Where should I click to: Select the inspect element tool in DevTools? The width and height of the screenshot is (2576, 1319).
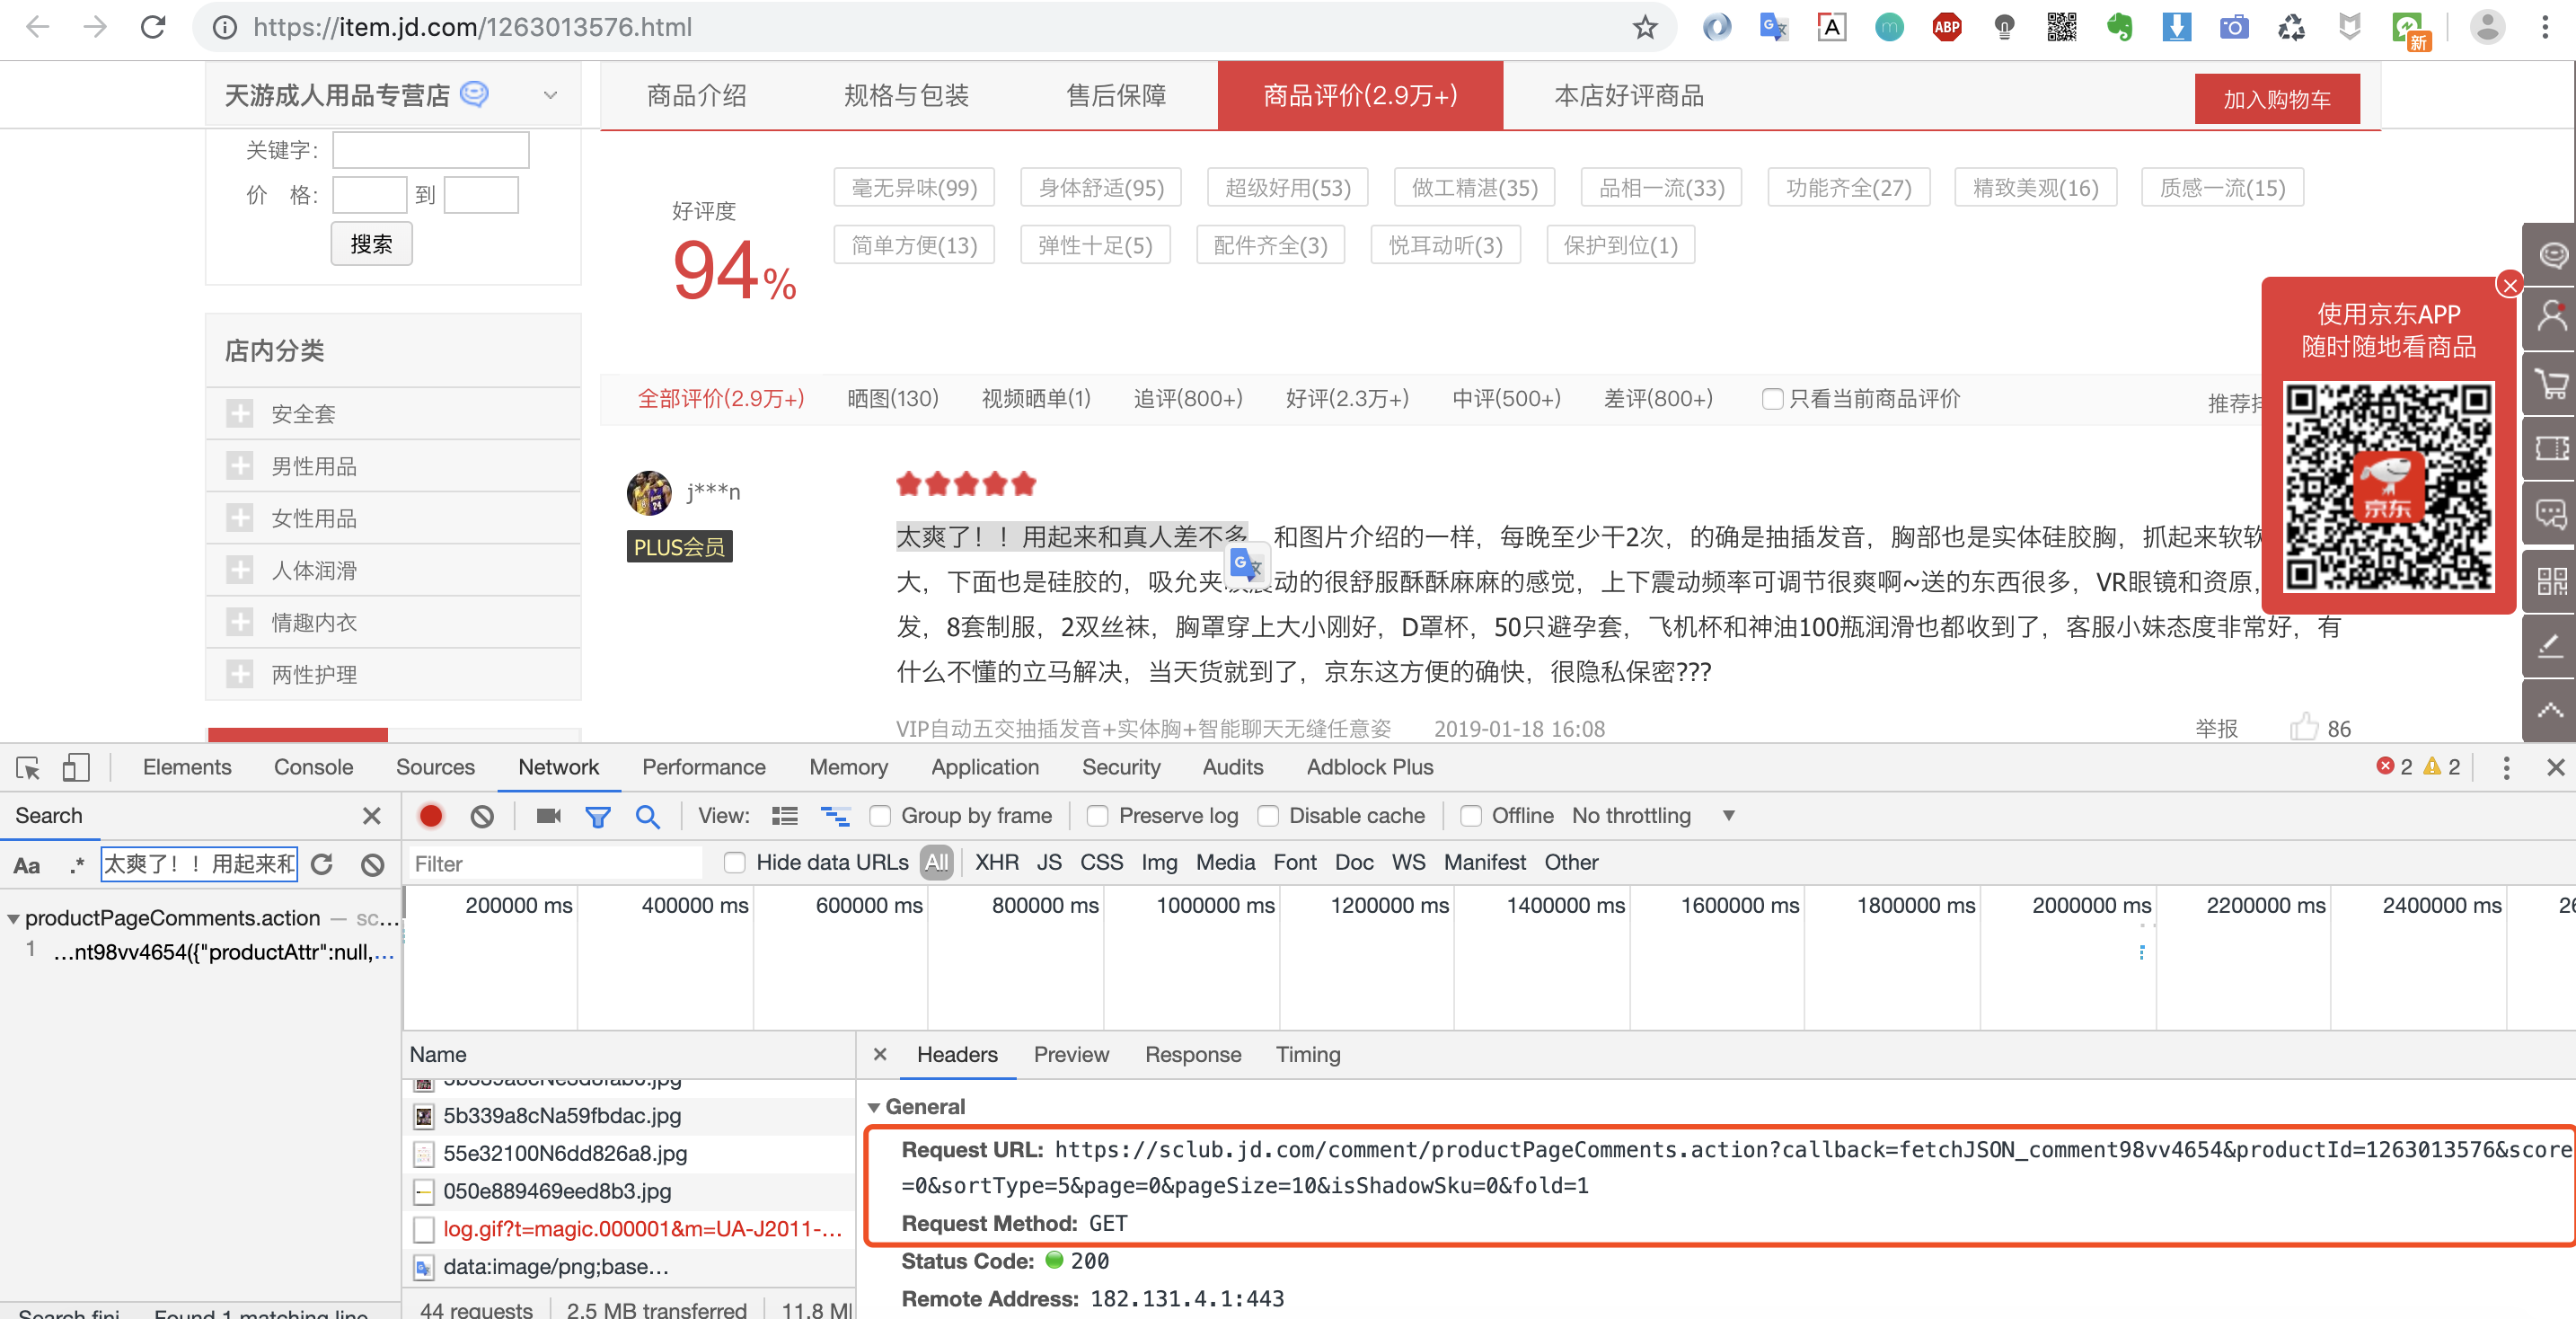point(27,767)
